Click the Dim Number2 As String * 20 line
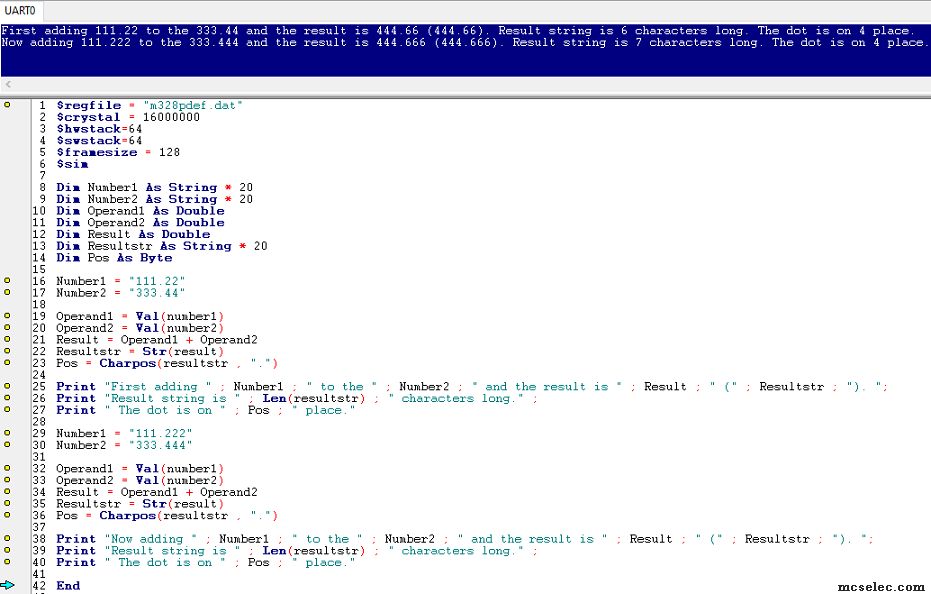The width and height of the screenshot is (931, 594). coord(154,199)
